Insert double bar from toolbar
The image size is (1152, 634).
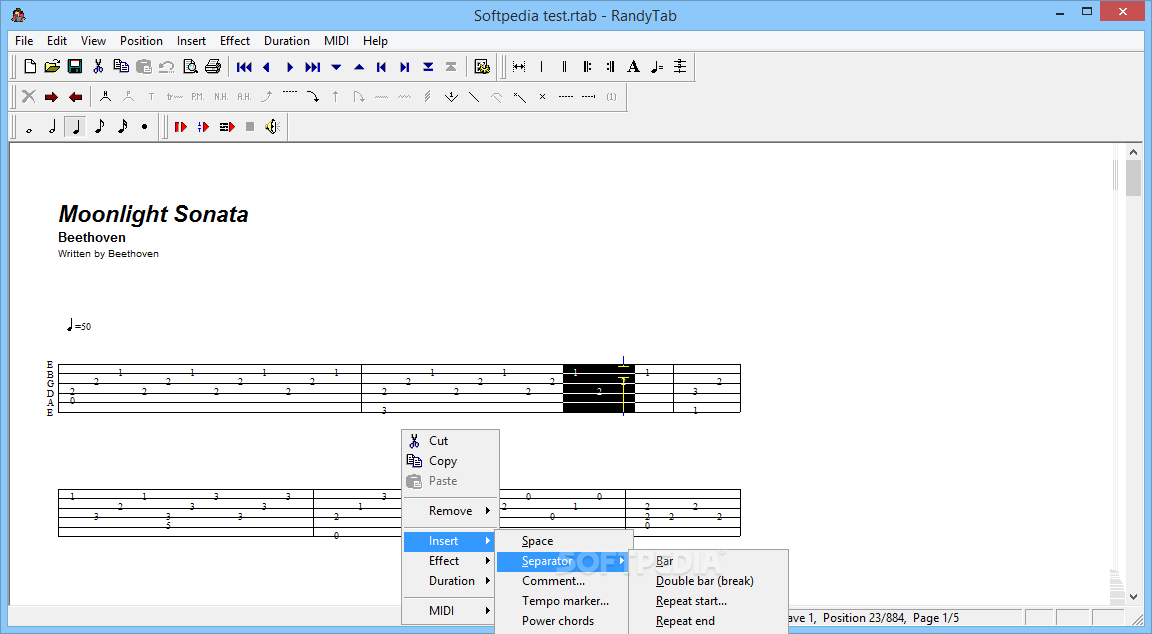tap(564, 67)
